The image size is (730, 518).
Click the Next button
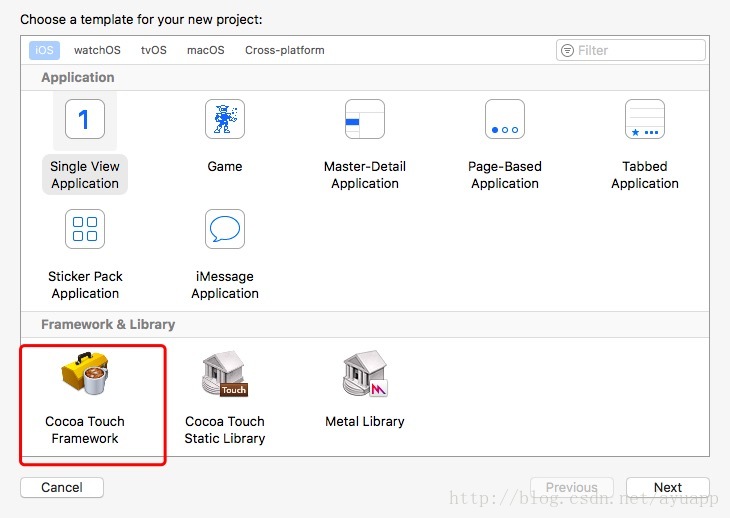click(668, 487)
